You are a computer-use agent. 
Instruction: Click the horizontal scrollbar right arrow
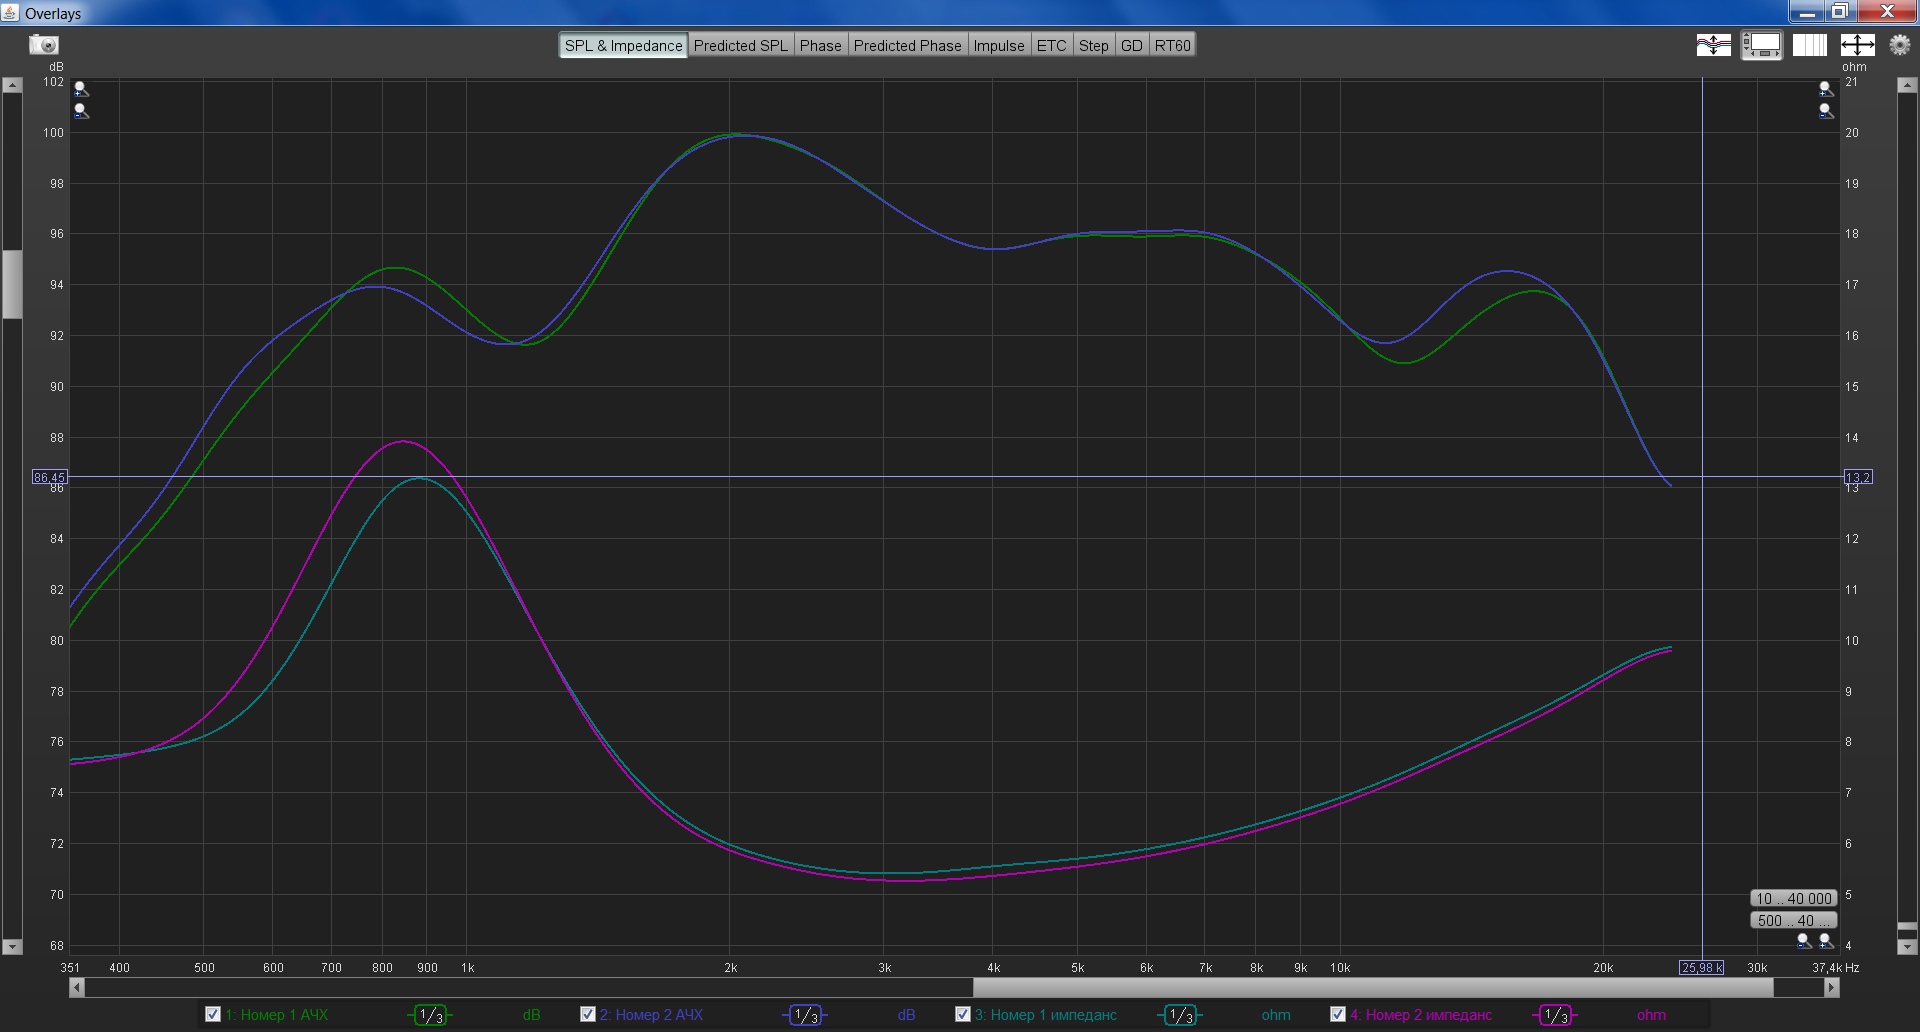pyautogui.click(x=1831, y=987)
